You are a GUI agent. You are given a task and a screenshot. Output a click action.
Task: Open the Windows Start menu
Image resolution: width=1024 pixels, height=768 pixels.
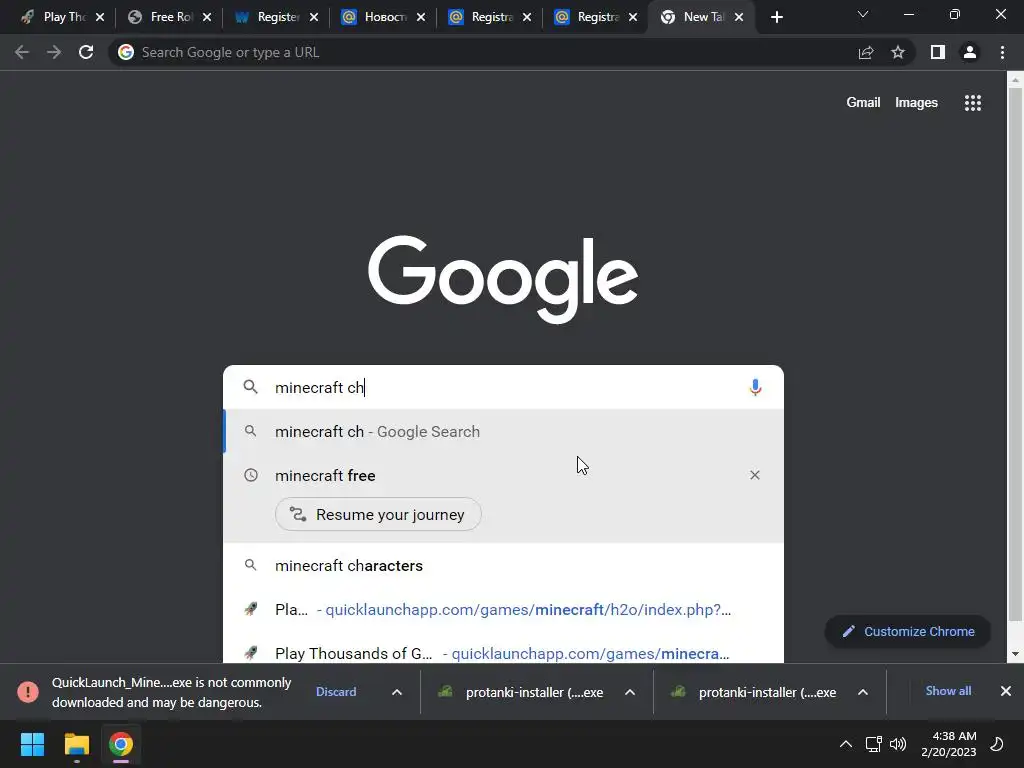click(x=32, y=744)
